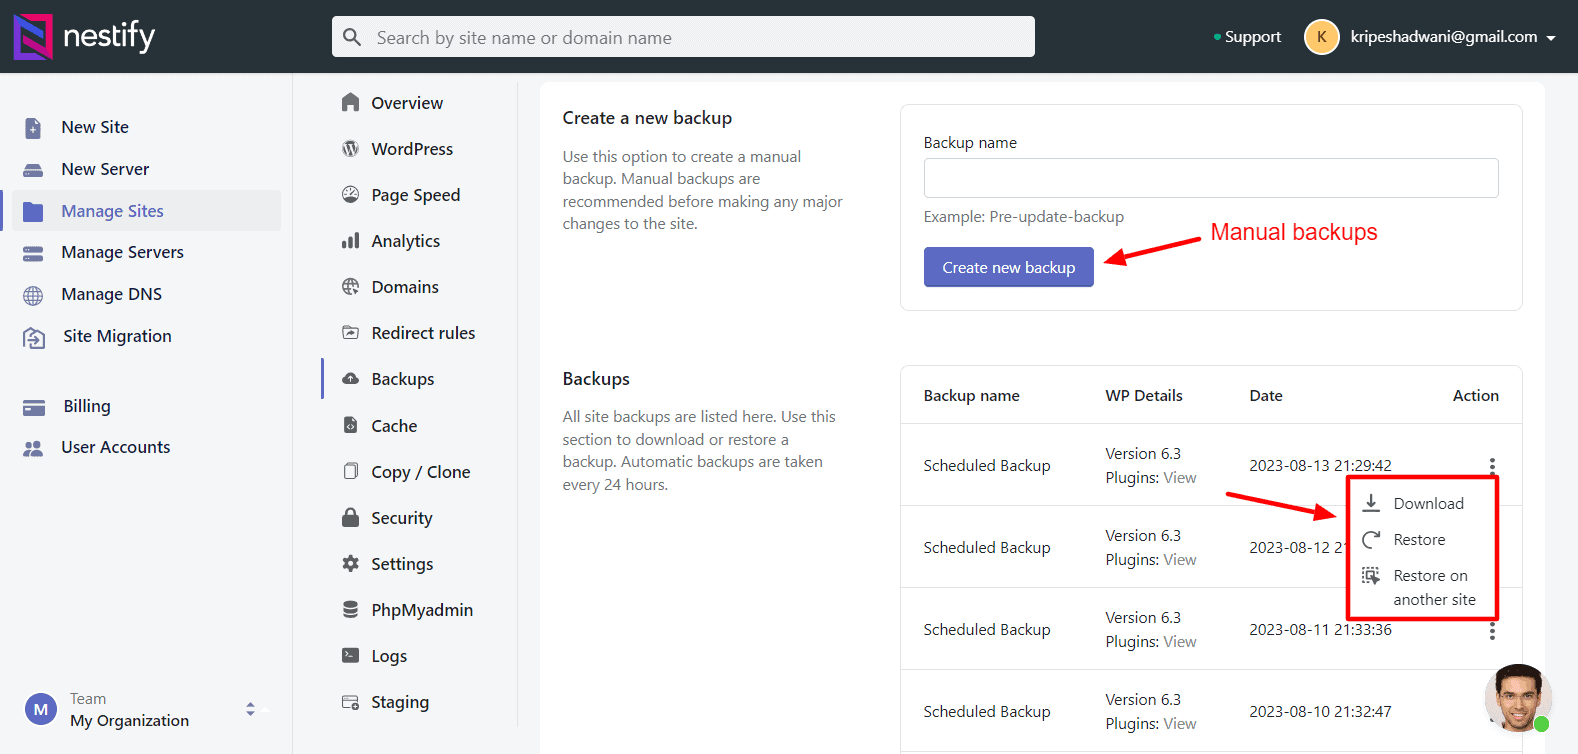This screenshot has height=754, width=1578.
Task: View plugins for the 2023-08-11 backup
Action: (1180, 642)
